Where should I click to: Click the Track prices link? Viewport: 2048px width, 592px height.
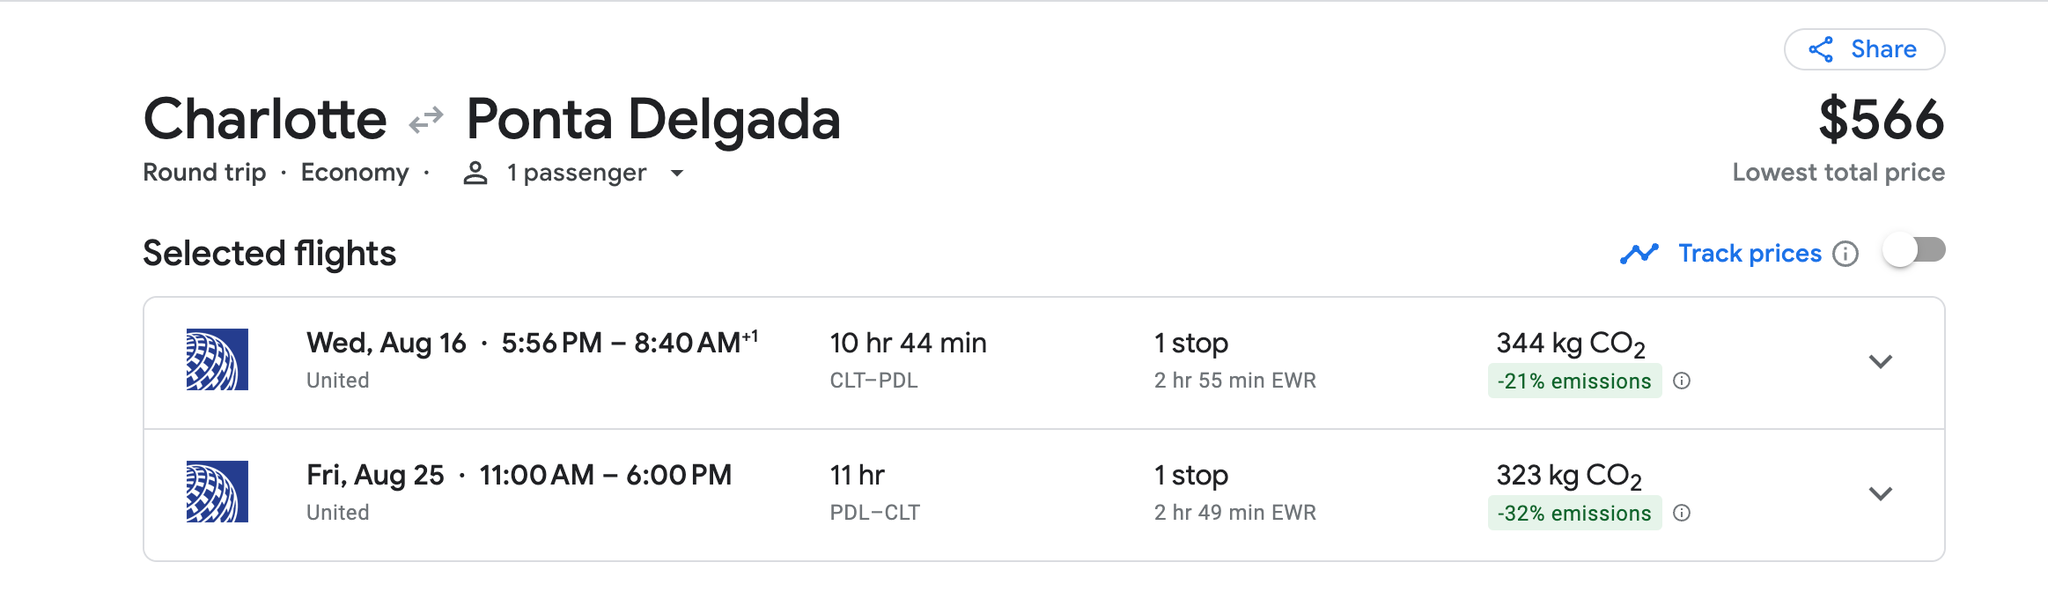click(1749, 254)
